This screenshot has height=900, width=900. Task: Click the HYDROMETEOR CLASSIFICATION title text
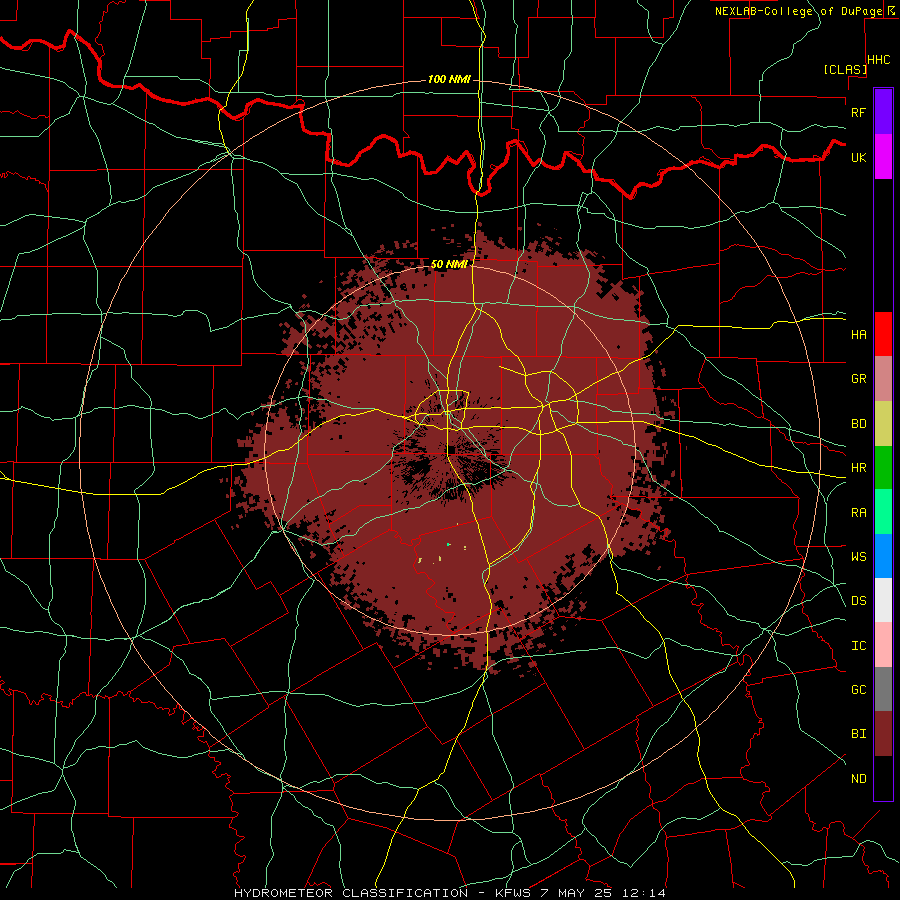(351, 893)
